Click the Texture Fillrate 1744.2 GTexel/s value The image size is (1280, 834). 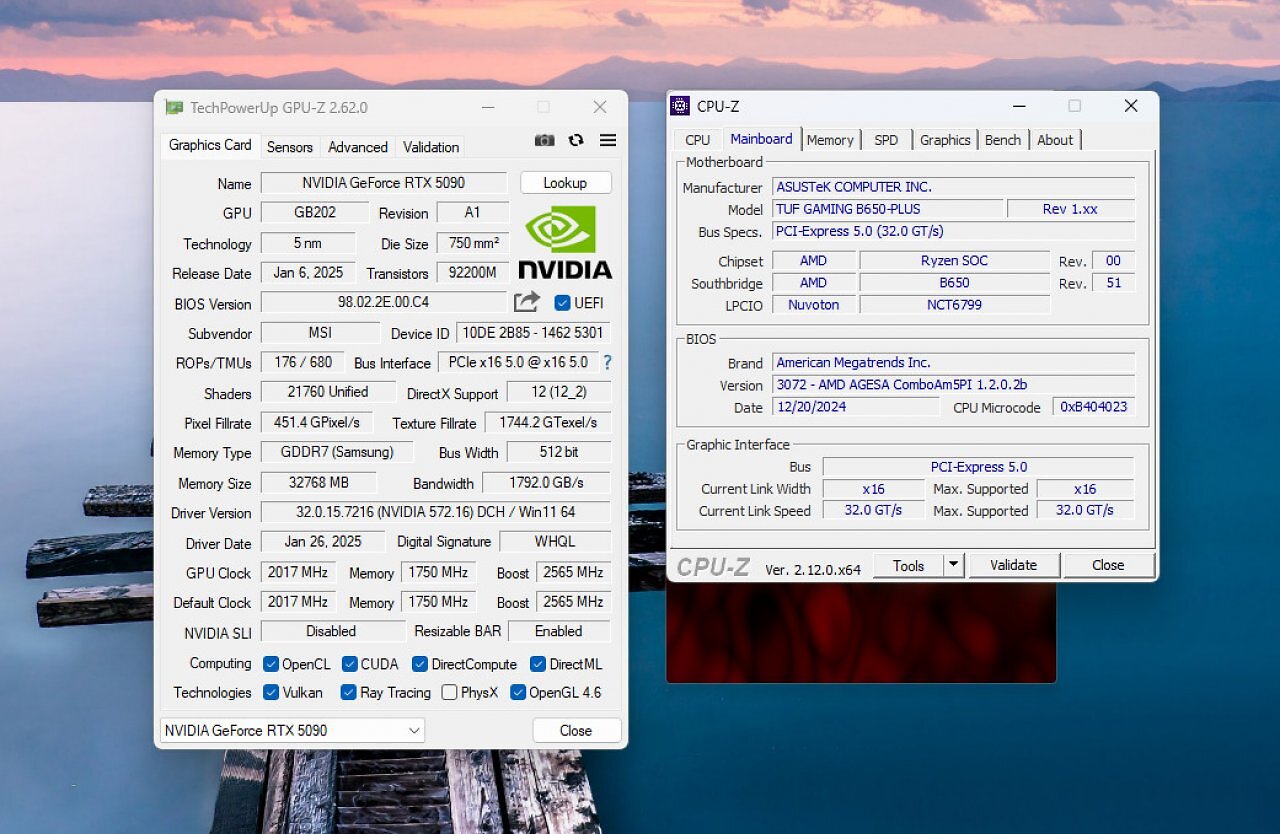(x=548, y=423)
